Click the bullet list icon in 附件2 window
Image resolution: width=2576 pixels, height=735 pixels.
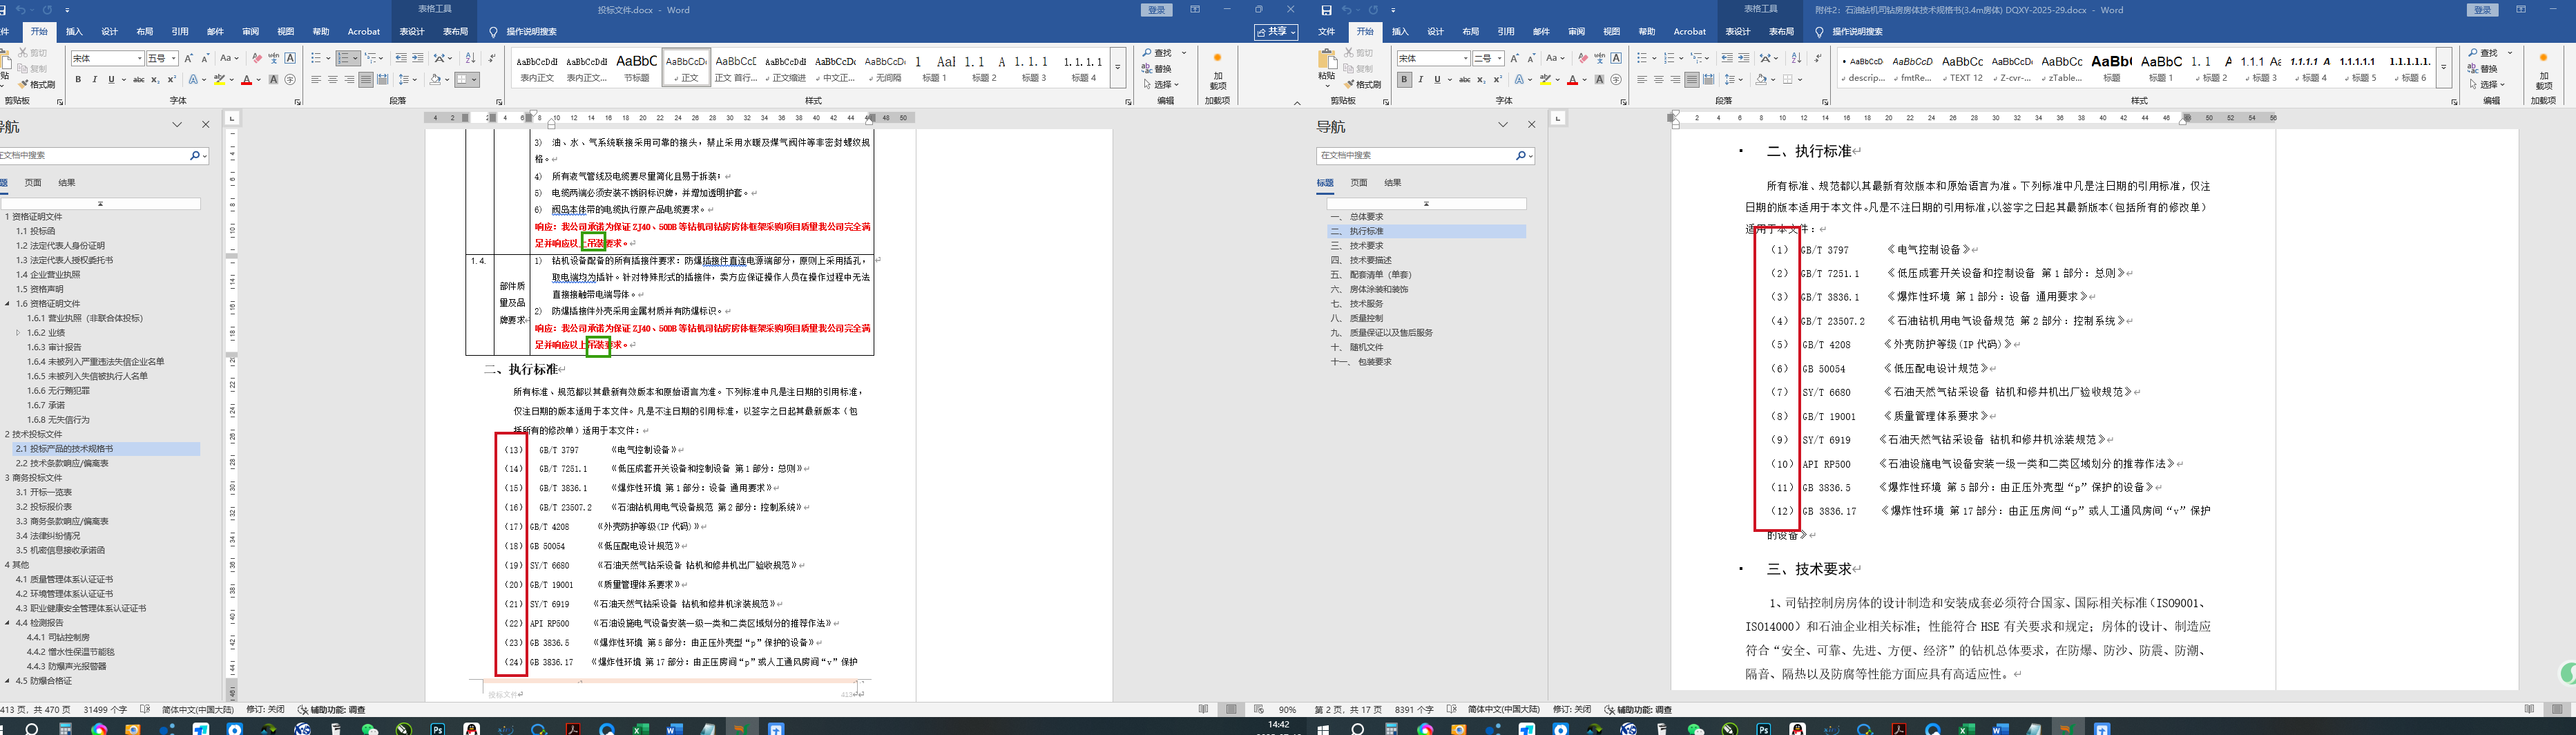(1642, 58)
